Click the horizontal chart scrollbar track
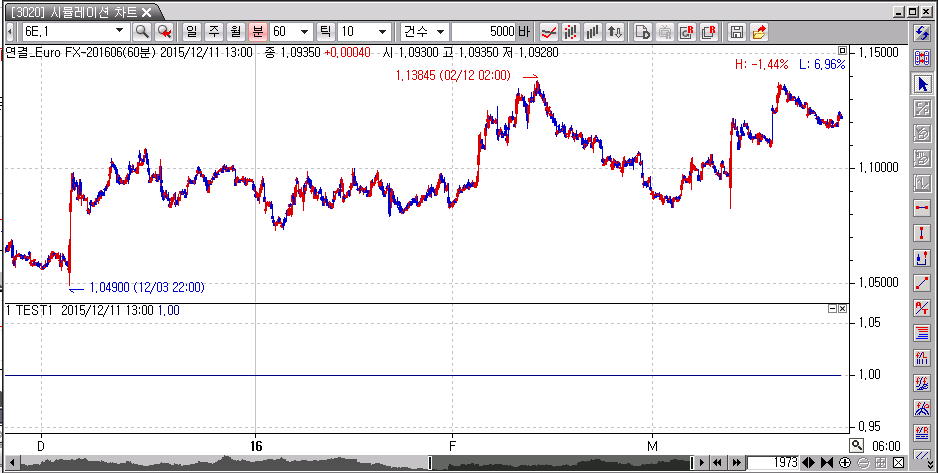This screenshot has height=473, width=938. [x=300, y=463]
